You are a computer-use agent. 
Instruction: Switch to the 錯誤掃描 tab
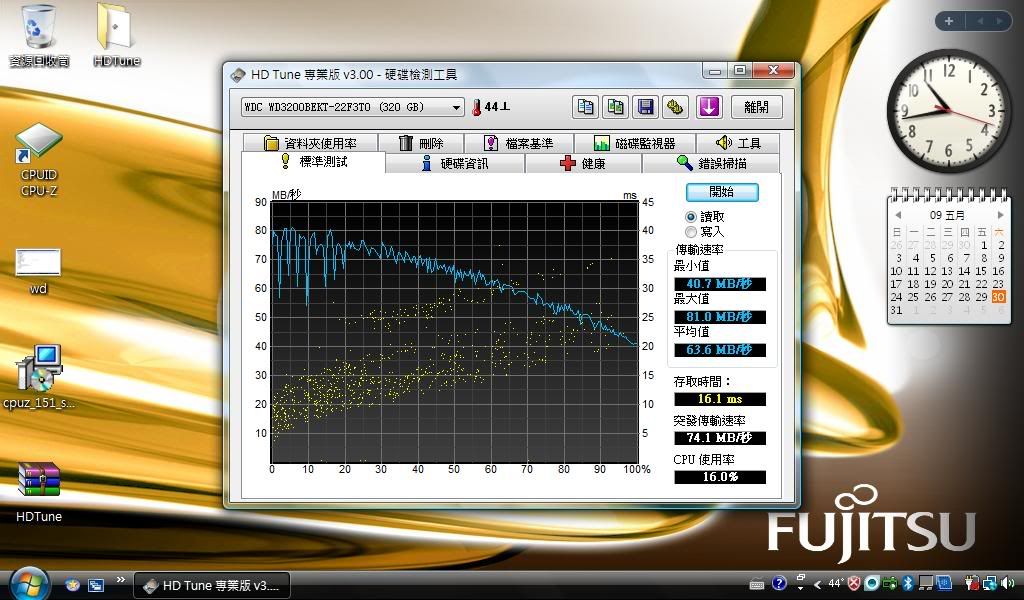pos(711,163)
